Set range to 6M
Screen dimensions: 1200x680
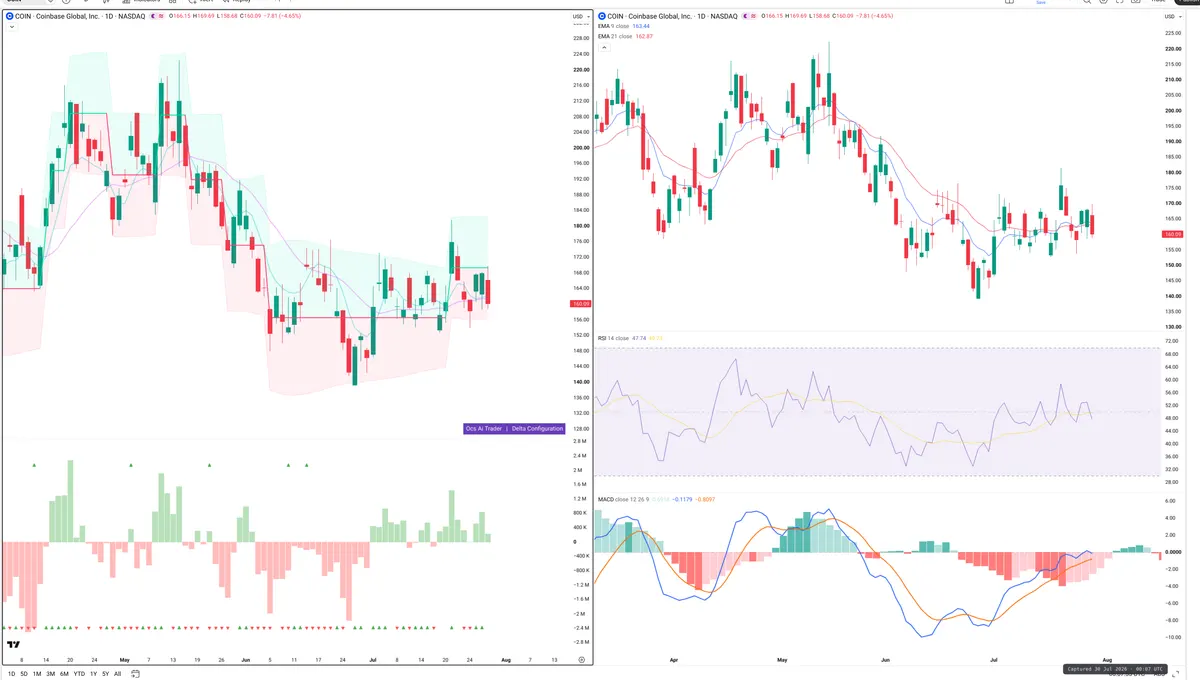pos(64,674)
